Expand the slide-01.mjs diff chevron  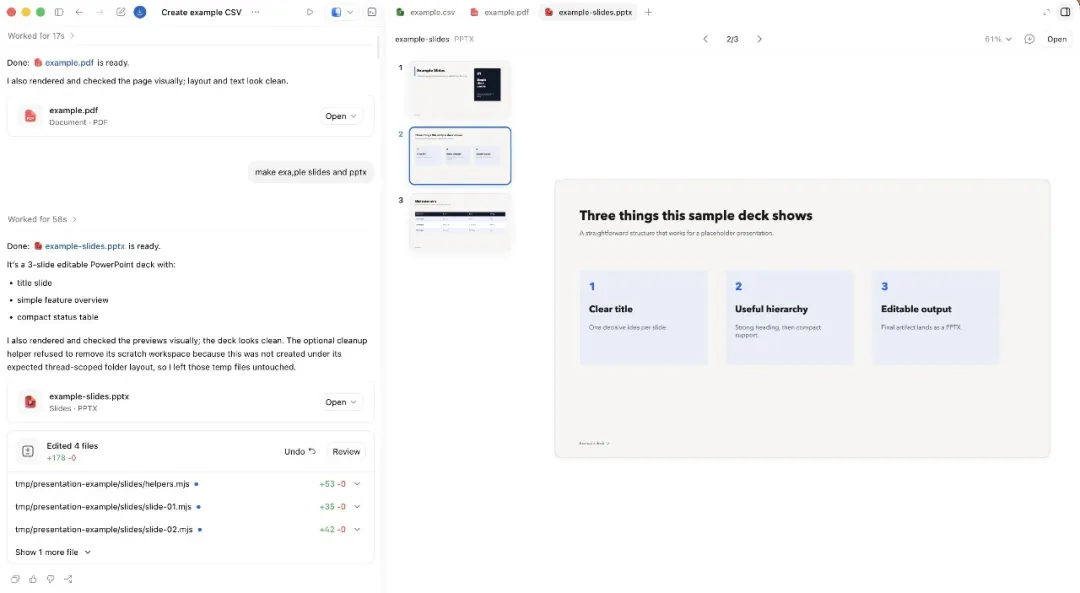tap(357, 507)
